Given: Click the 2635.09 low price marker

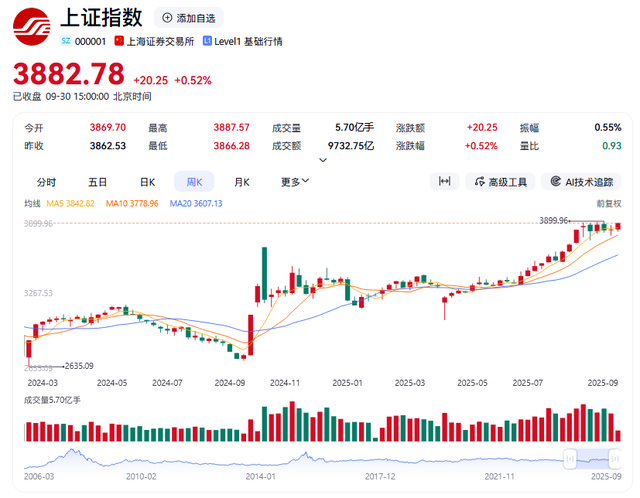Looking at the screenshot, I should point(79,366).
